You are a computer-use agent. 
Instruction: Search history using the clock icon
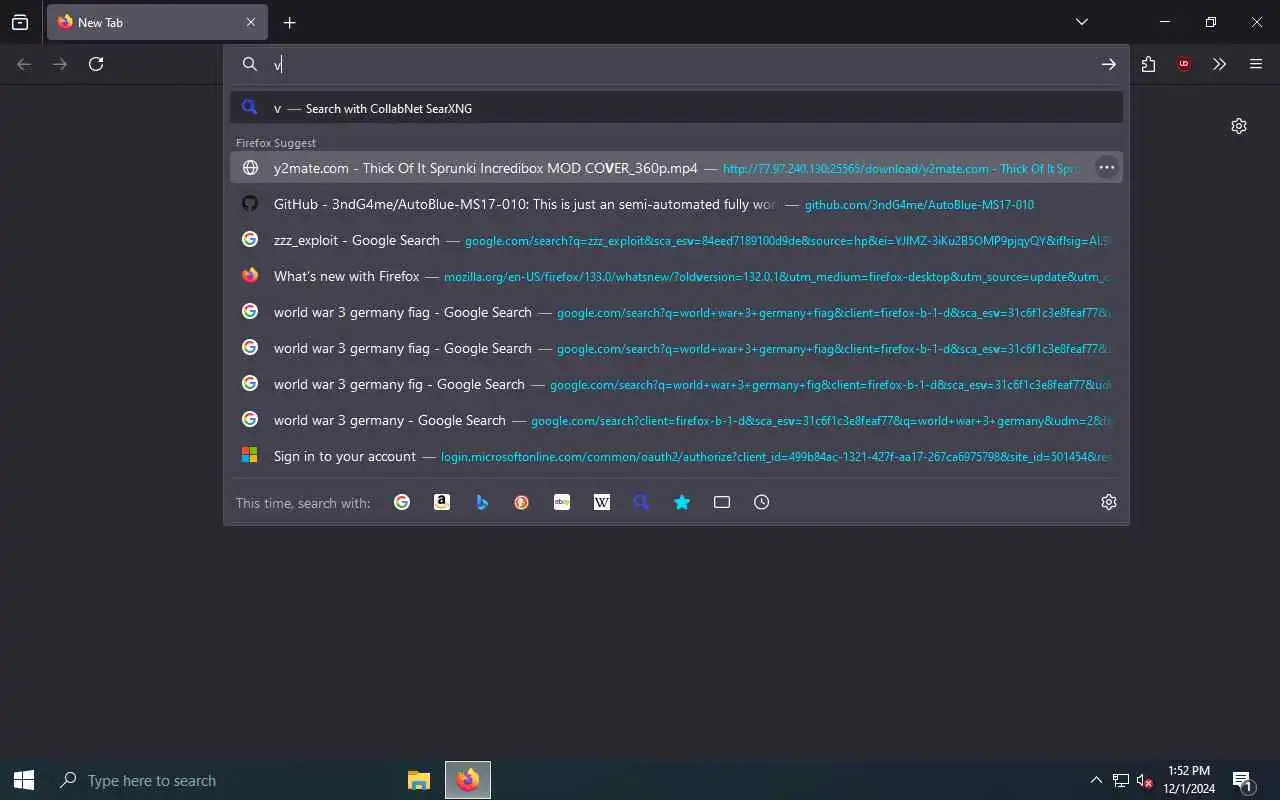[762, 502]
